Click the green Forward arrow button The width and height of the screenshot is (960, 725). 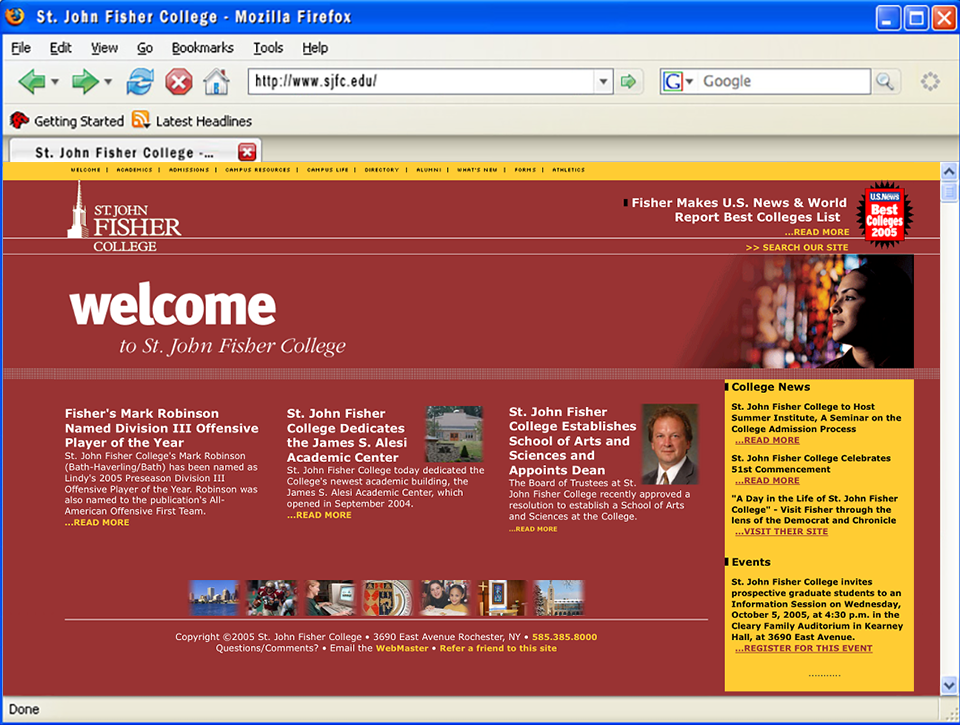click(84, 81)
